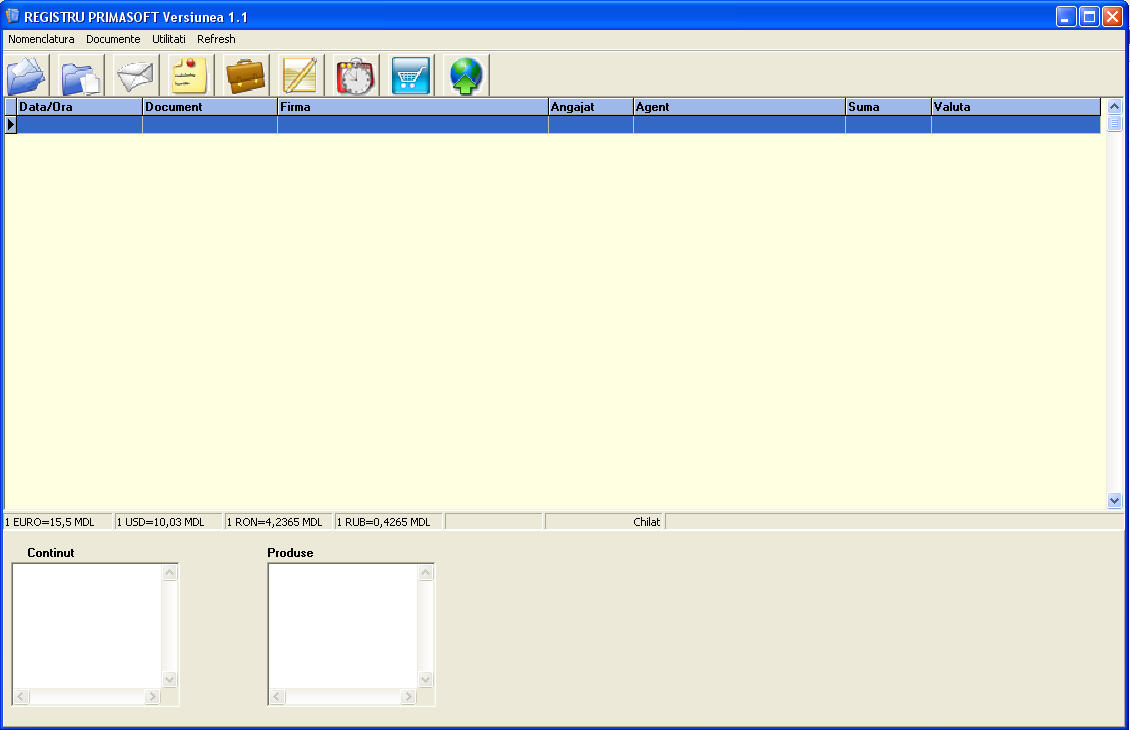The width and height of the screenshot is (1130, 730).
Task: Click the folder with documents toolbar icon
Action: pyautogui.click(x=81, y=76)
